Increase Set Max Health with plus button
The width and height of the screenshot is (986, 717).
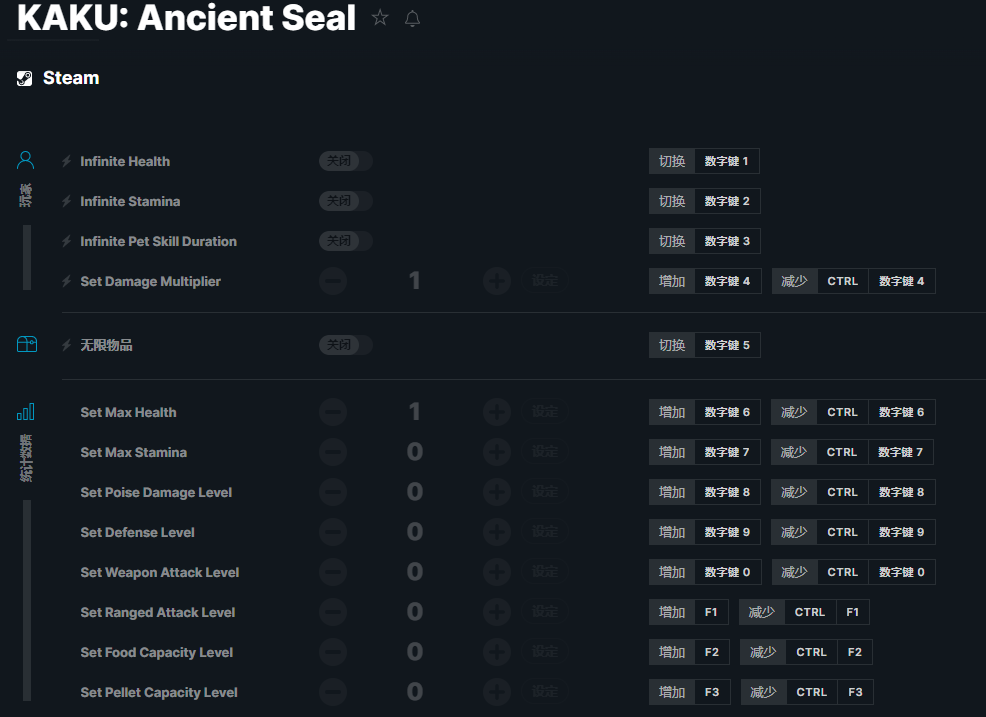pos(497,412)
